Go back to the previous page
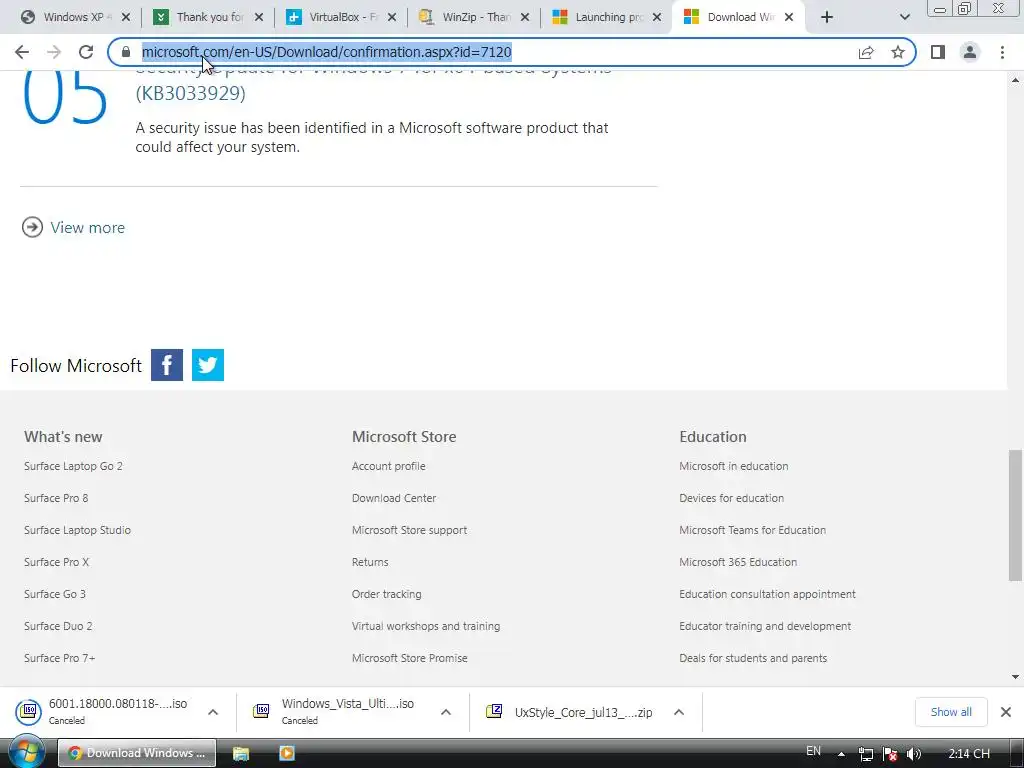This screenshot has height=768, width=1024. [22, 52]
